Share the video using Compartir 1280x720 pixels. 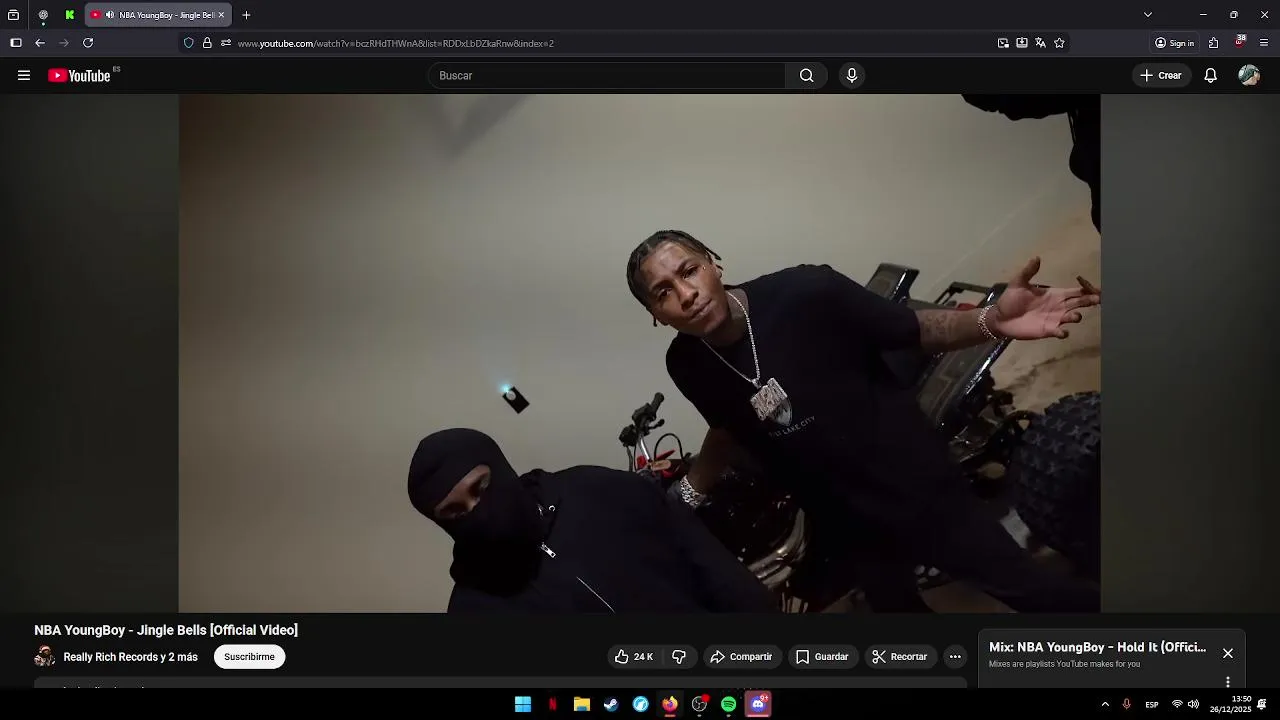click(741, 656)
